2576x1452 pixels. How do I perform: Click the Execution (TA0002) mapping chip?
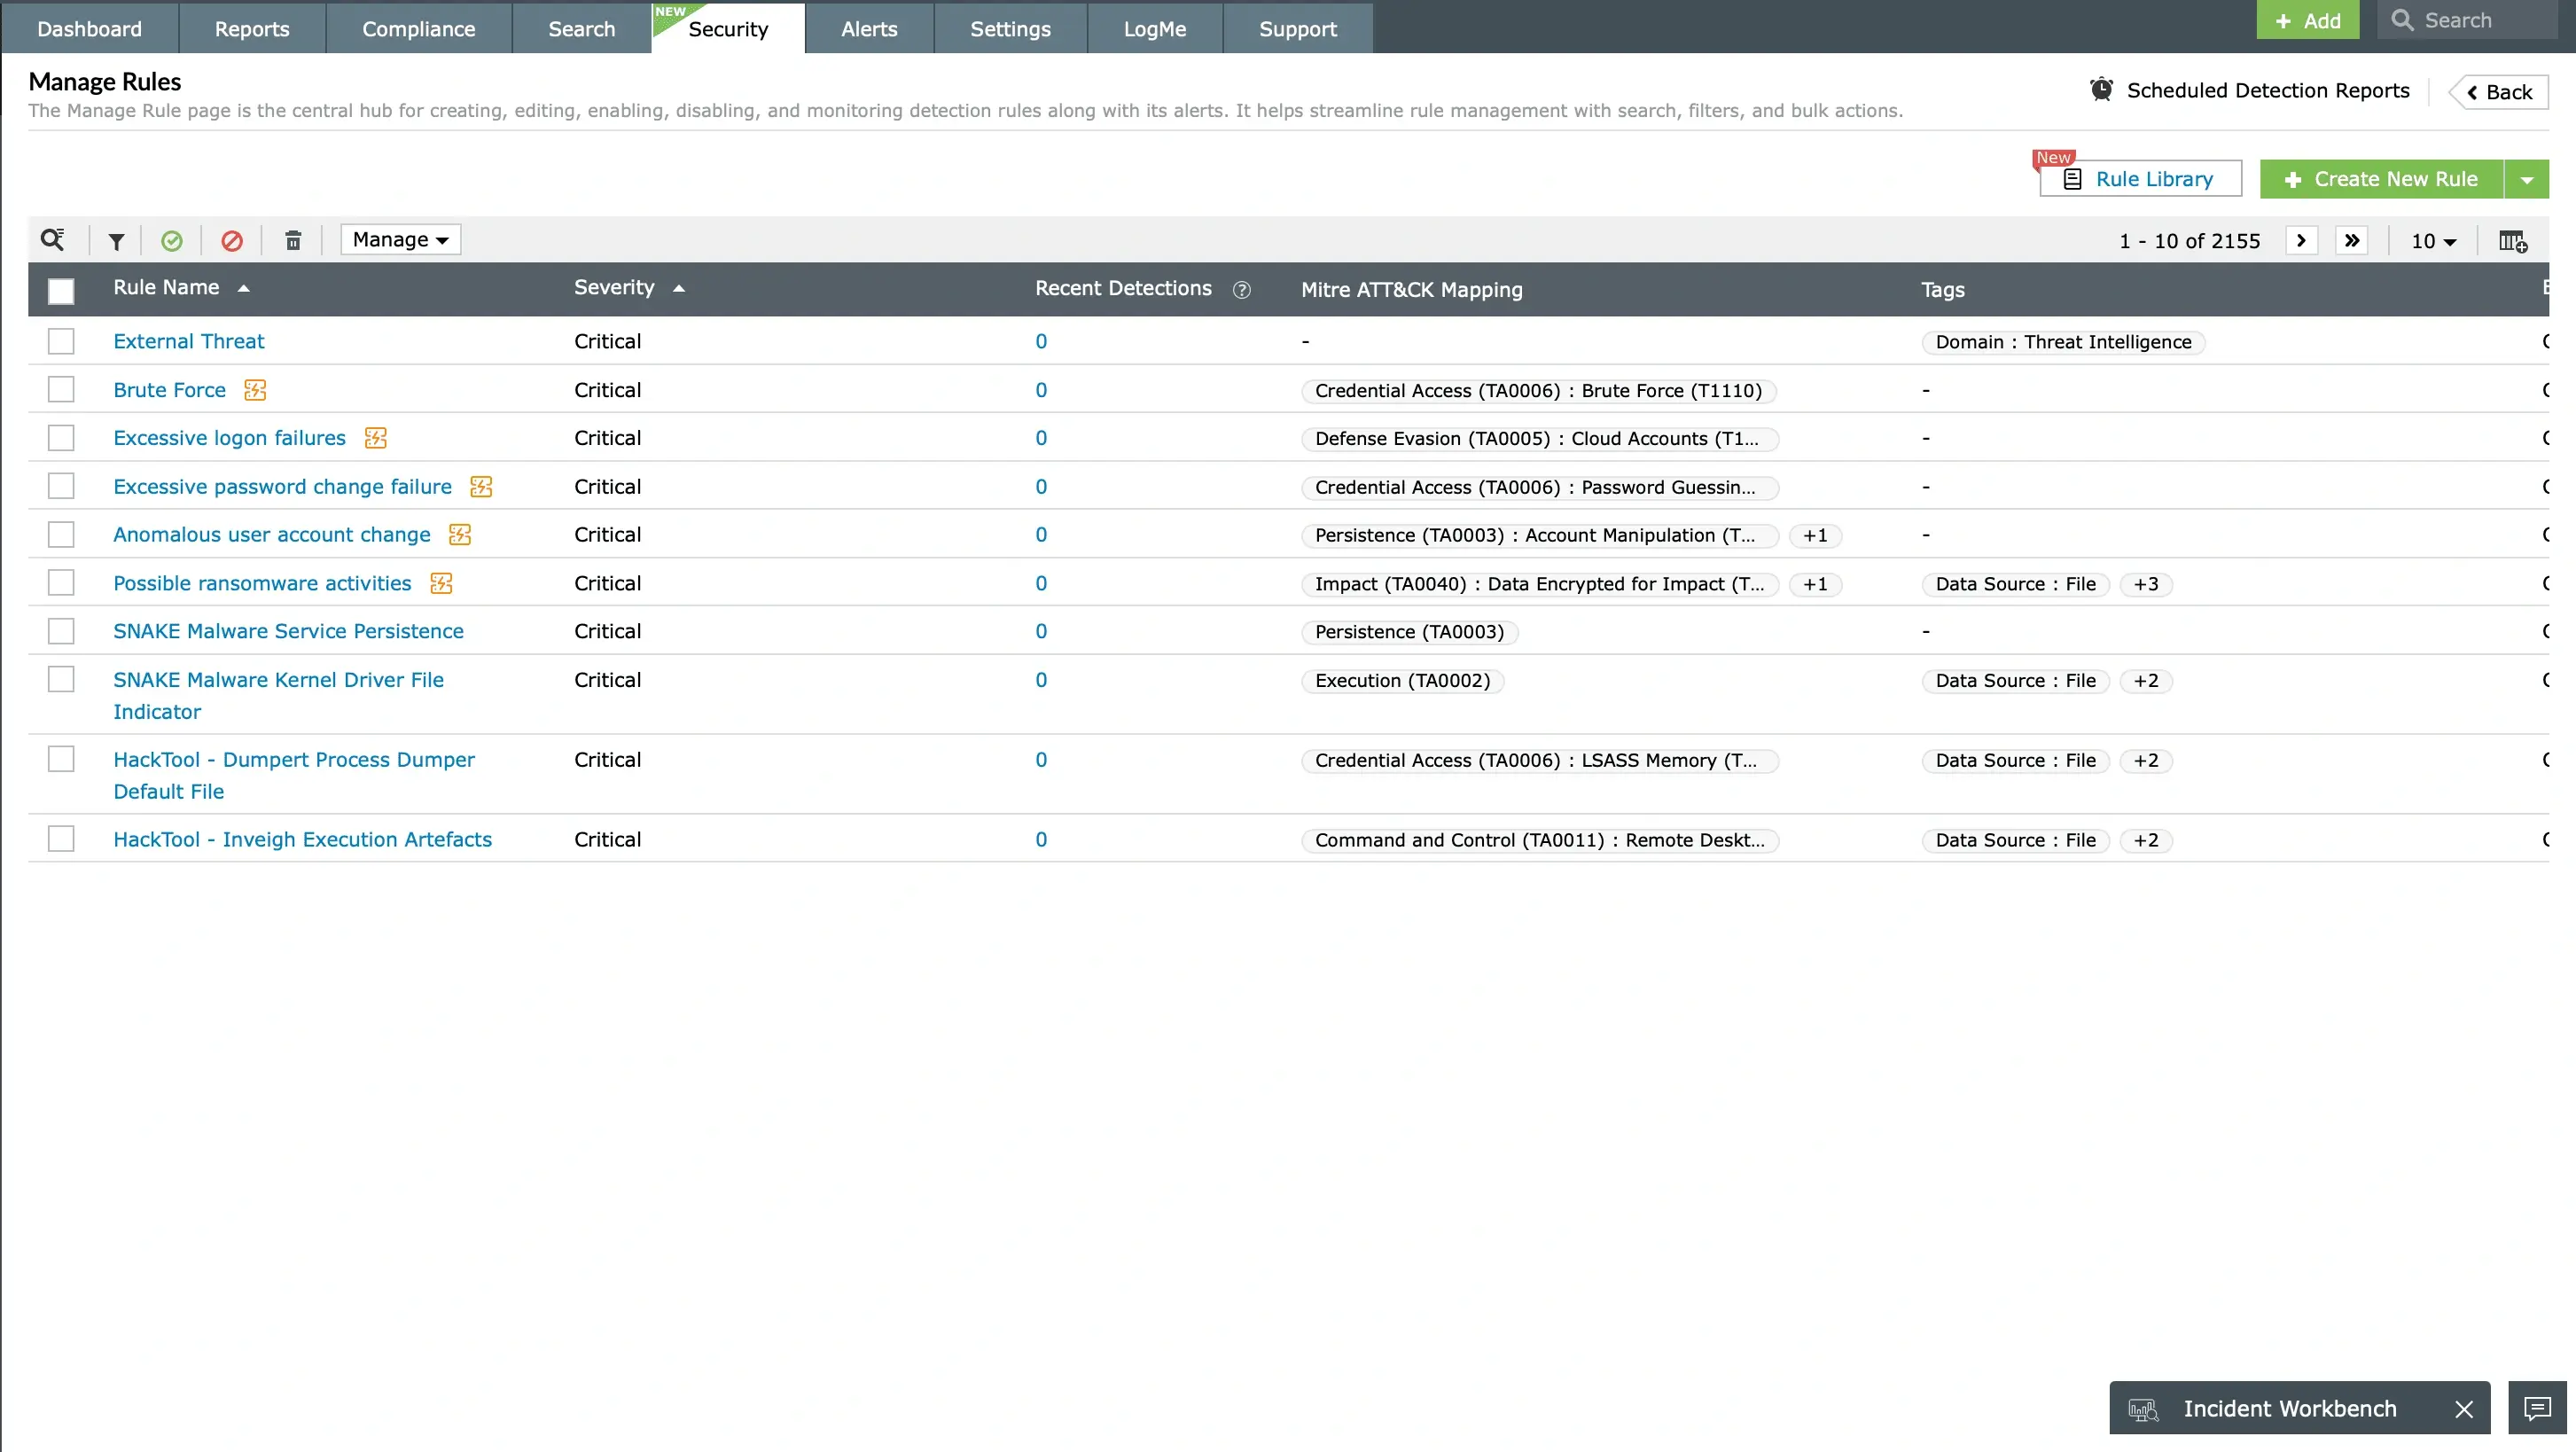(1402, 681)
